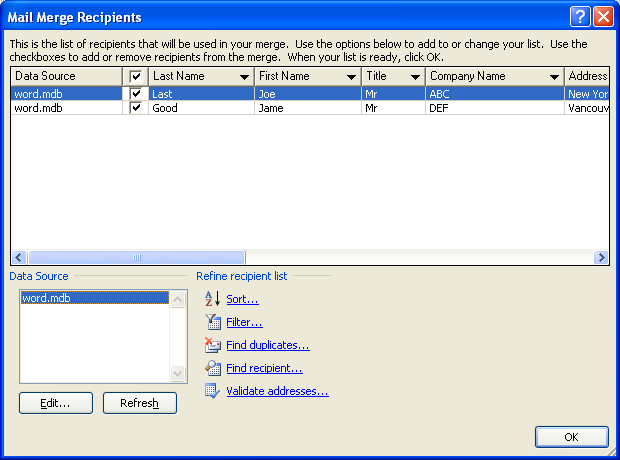The height and width of the screenshot is (460, 620).
Task: Click the OK button
Action: (572, 437)
